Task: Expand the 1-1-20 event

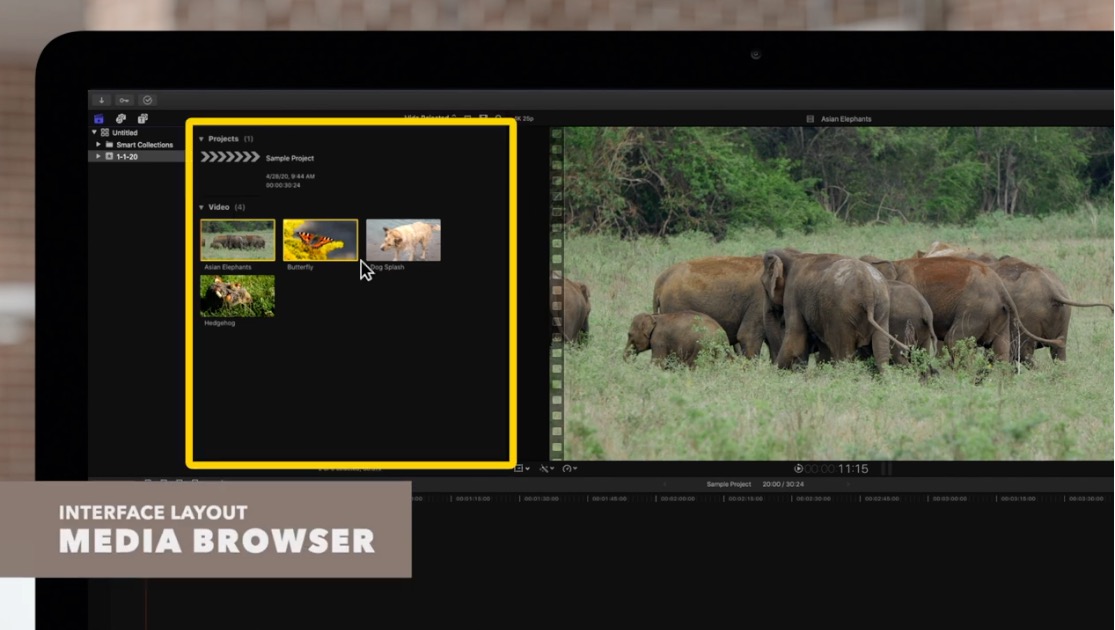Action: (99, 156)
